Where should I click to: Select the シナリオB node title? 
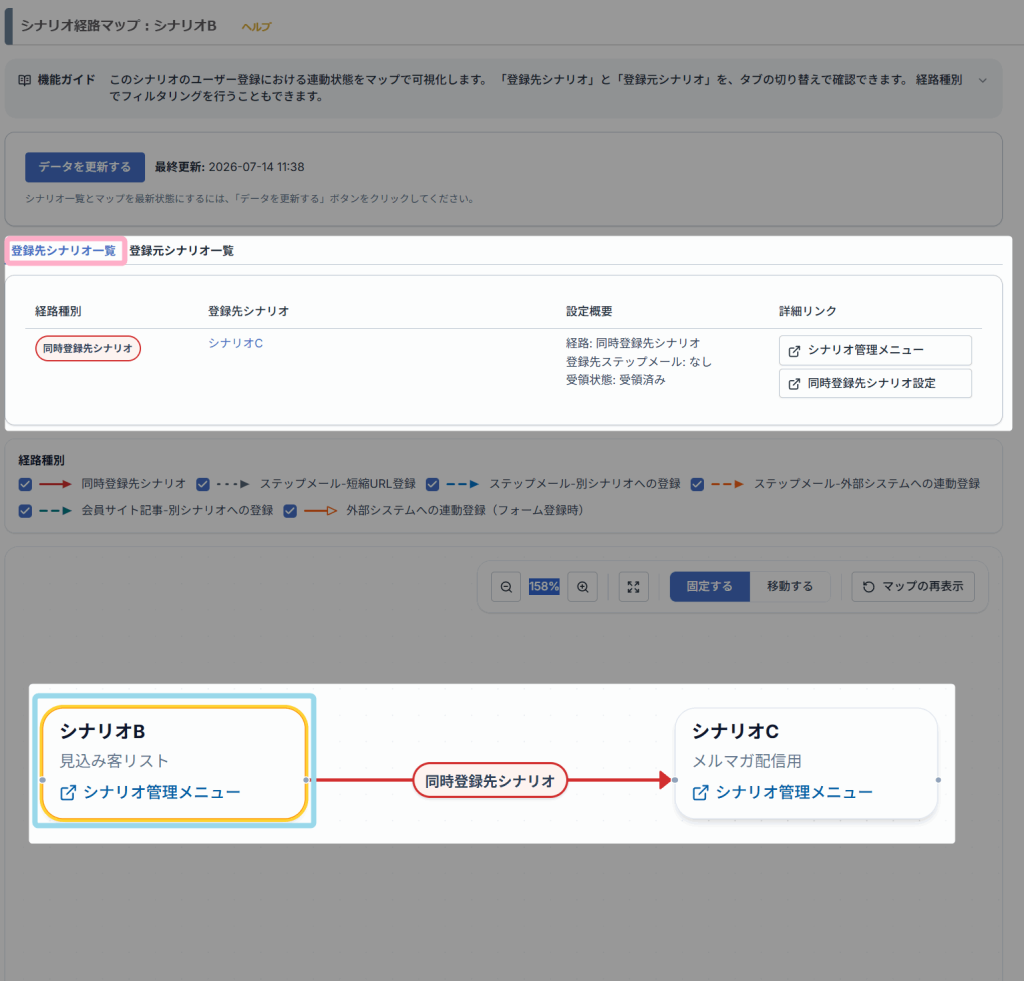(103, 732)
